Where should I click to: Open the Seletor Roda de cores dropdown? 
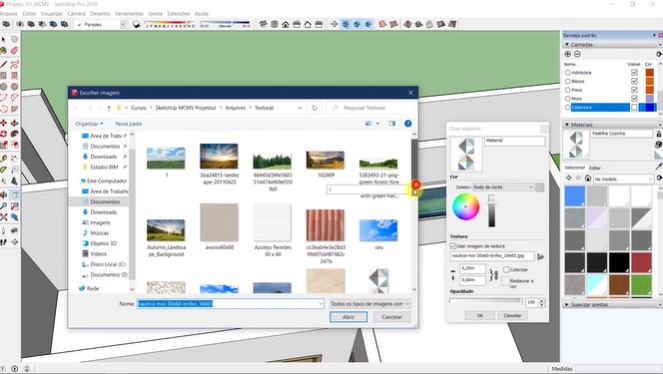tap(502, 187)
